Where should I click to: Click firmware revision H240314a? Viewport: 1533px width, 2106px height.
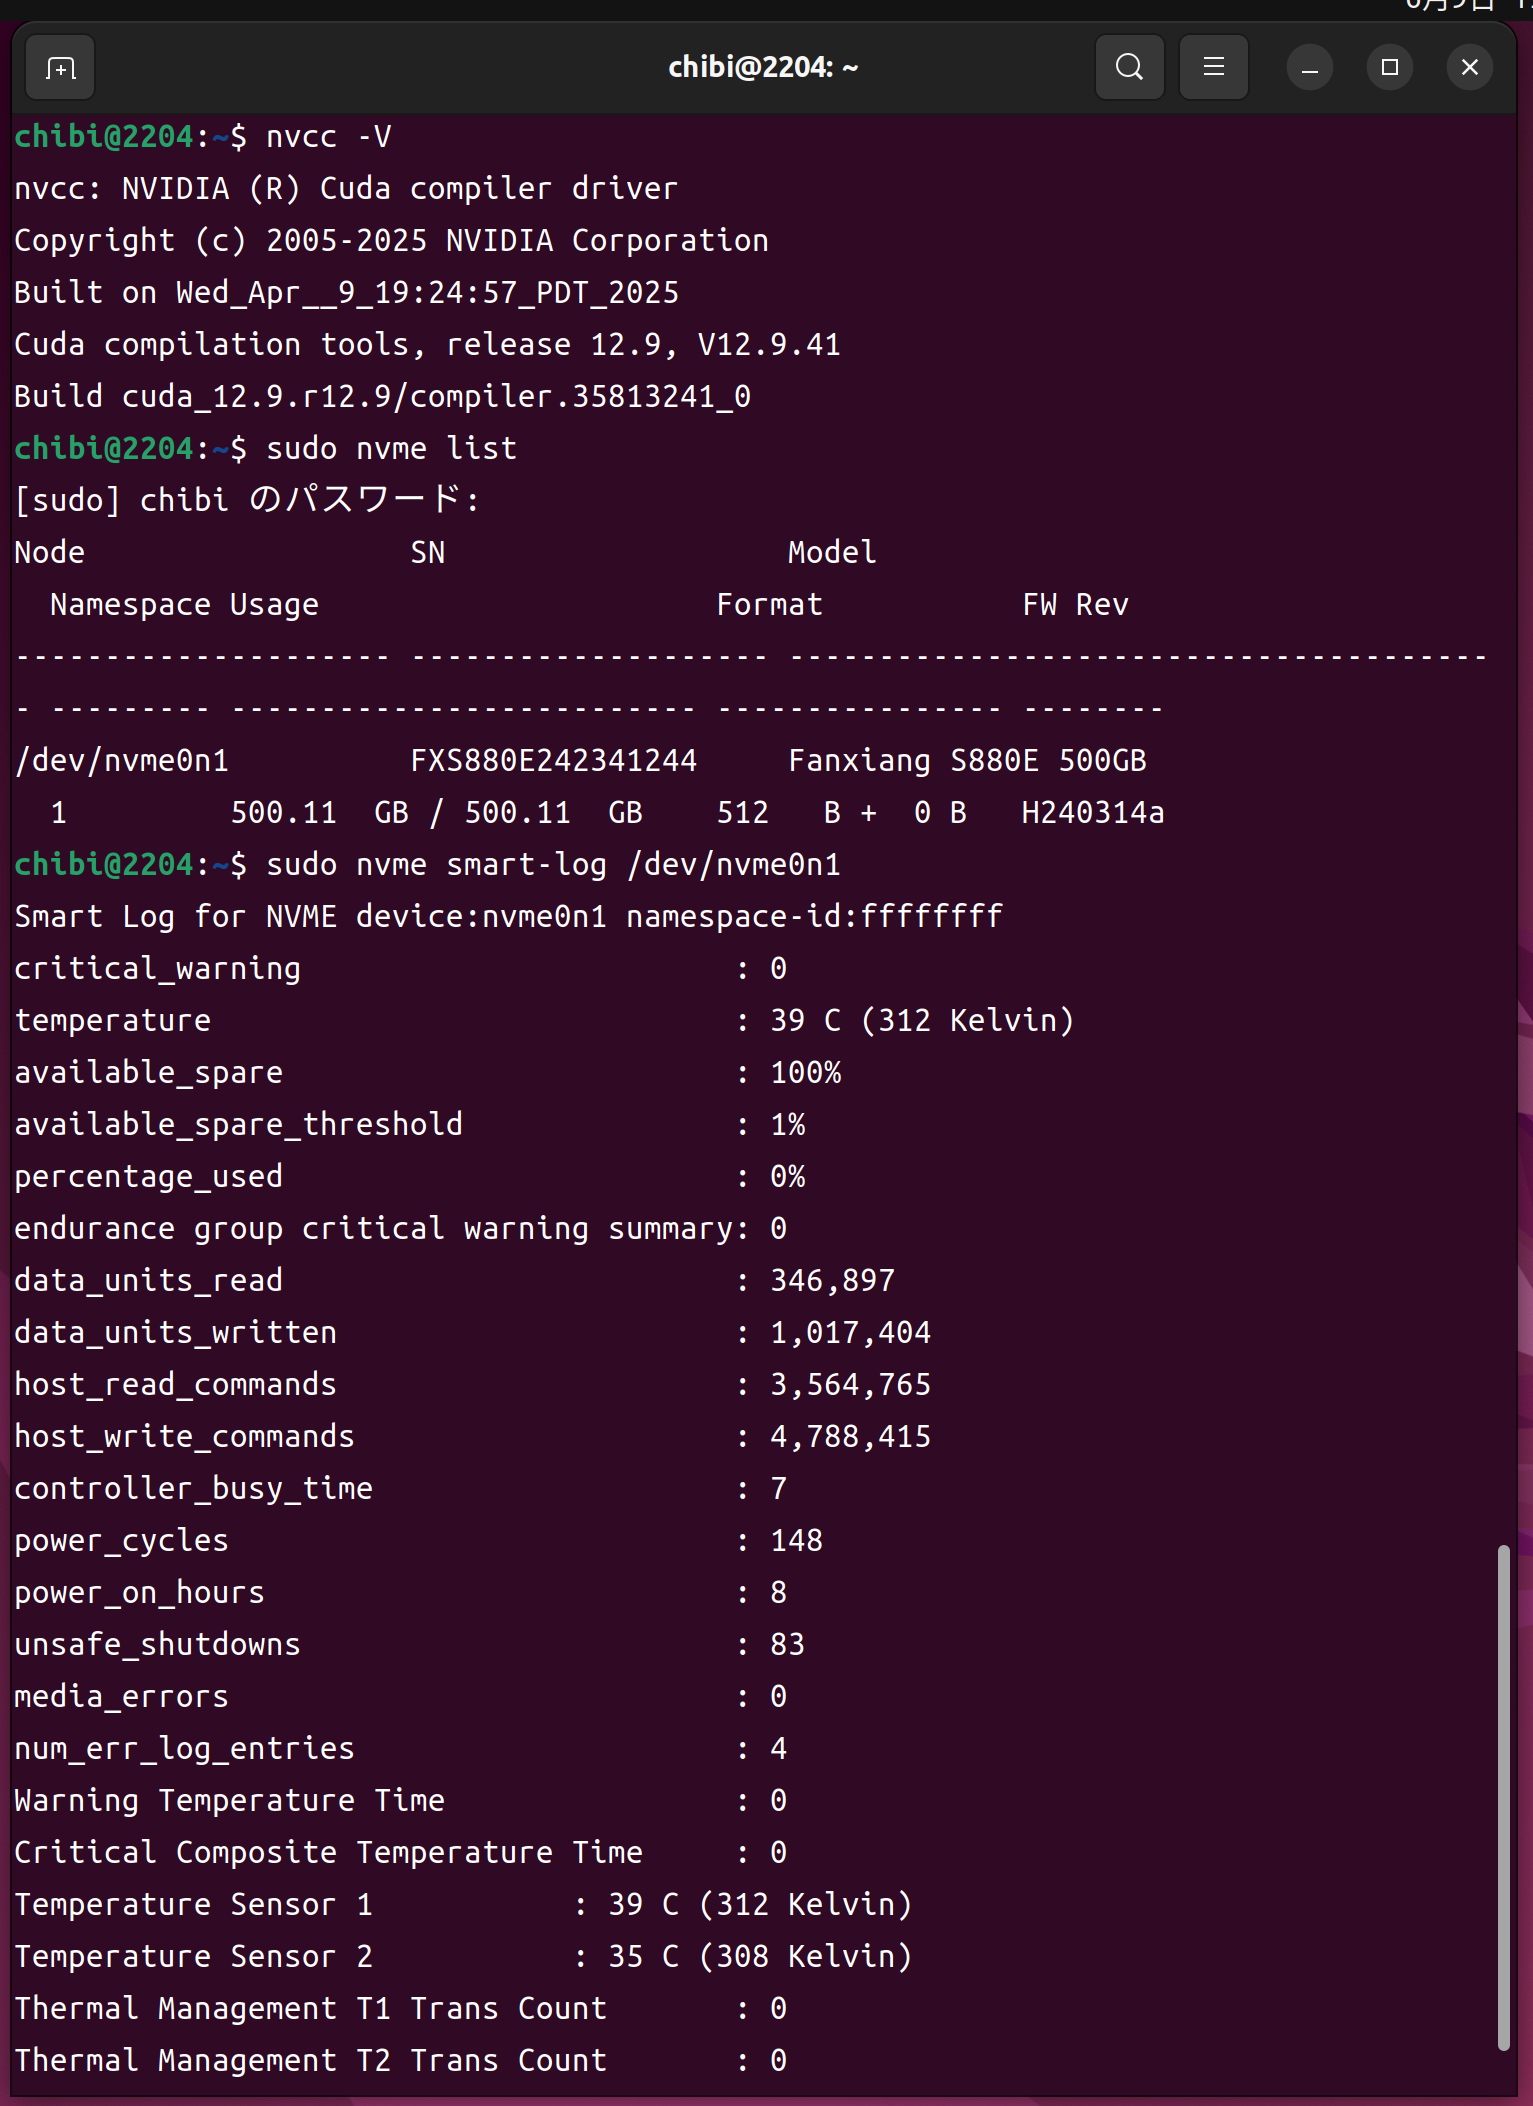1092,813
